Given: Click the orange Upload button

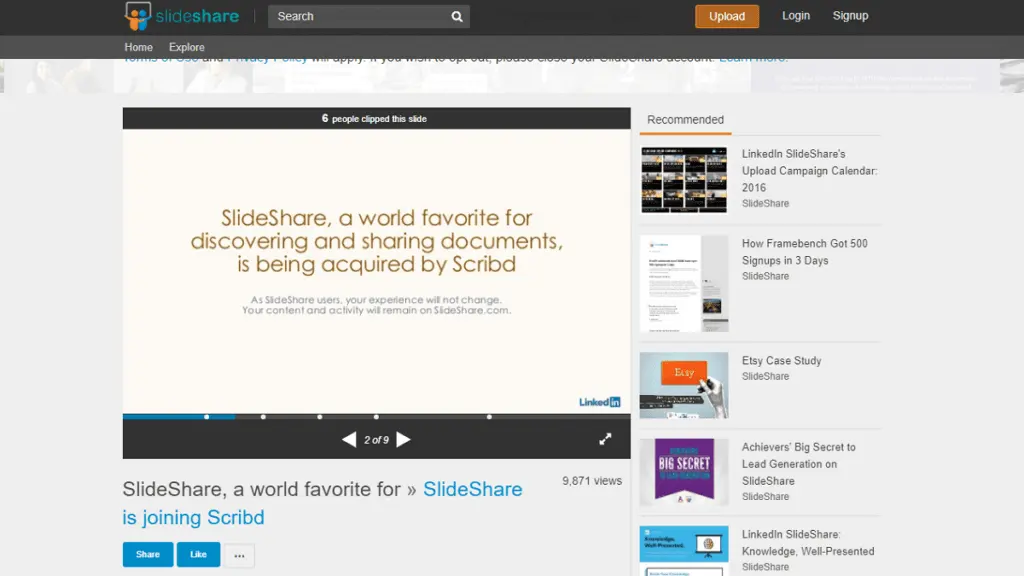Looking at the screenshot, I should [x=727, y=16].
